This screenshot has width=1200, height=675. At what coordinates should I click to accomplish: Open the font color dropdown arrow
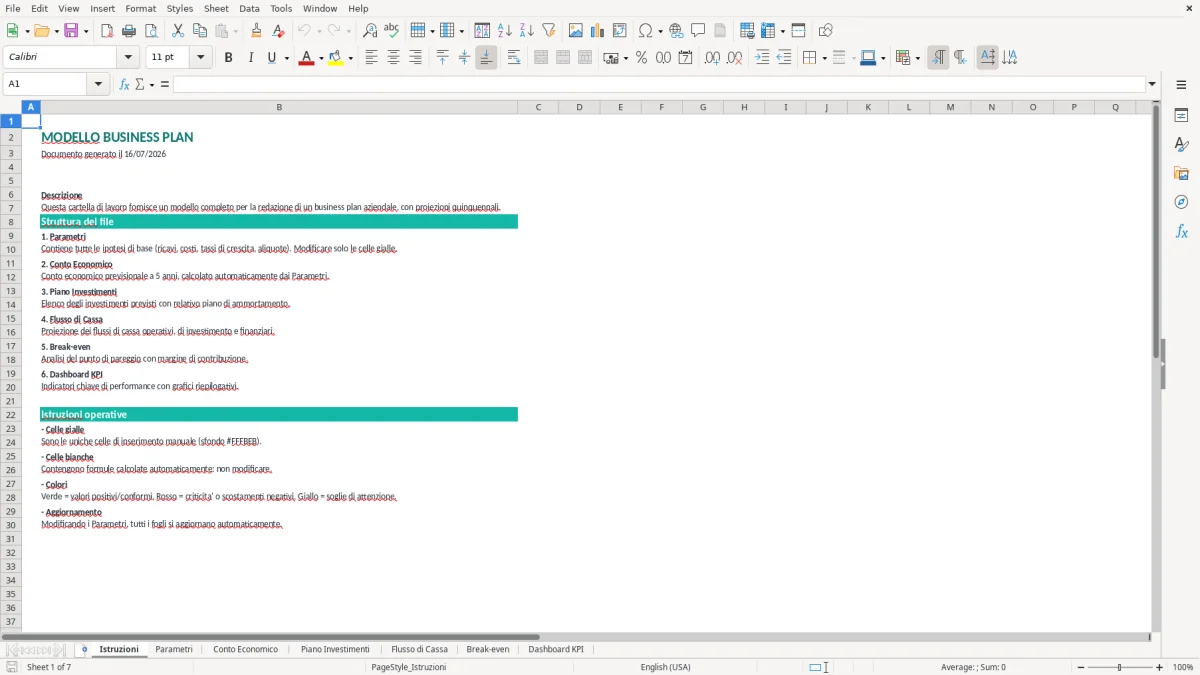point(320,58)
